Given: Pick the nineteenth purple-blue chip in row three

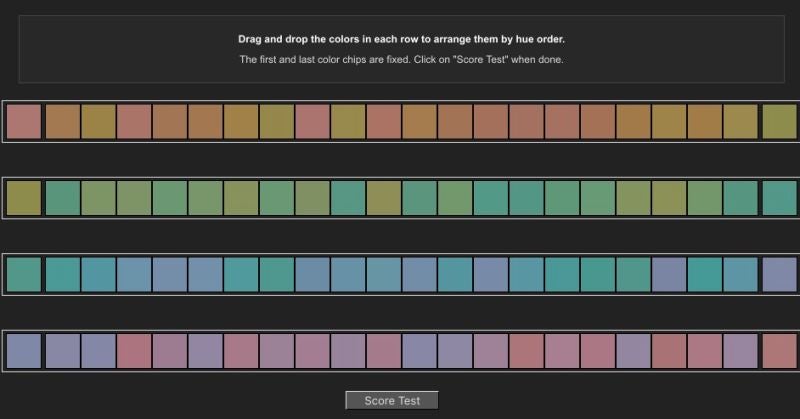Looking at the screenshot, I should point(669,274).
